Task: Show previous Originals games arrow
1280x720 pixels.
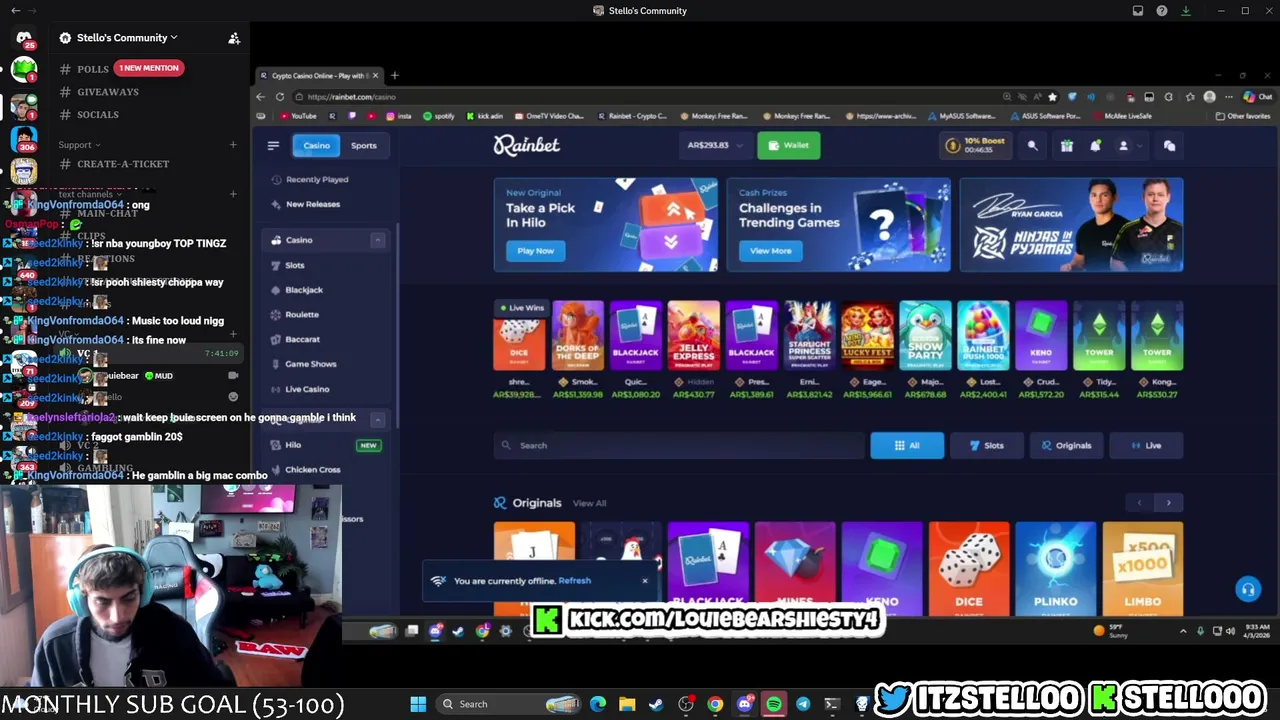Action: pos(1139,503)
